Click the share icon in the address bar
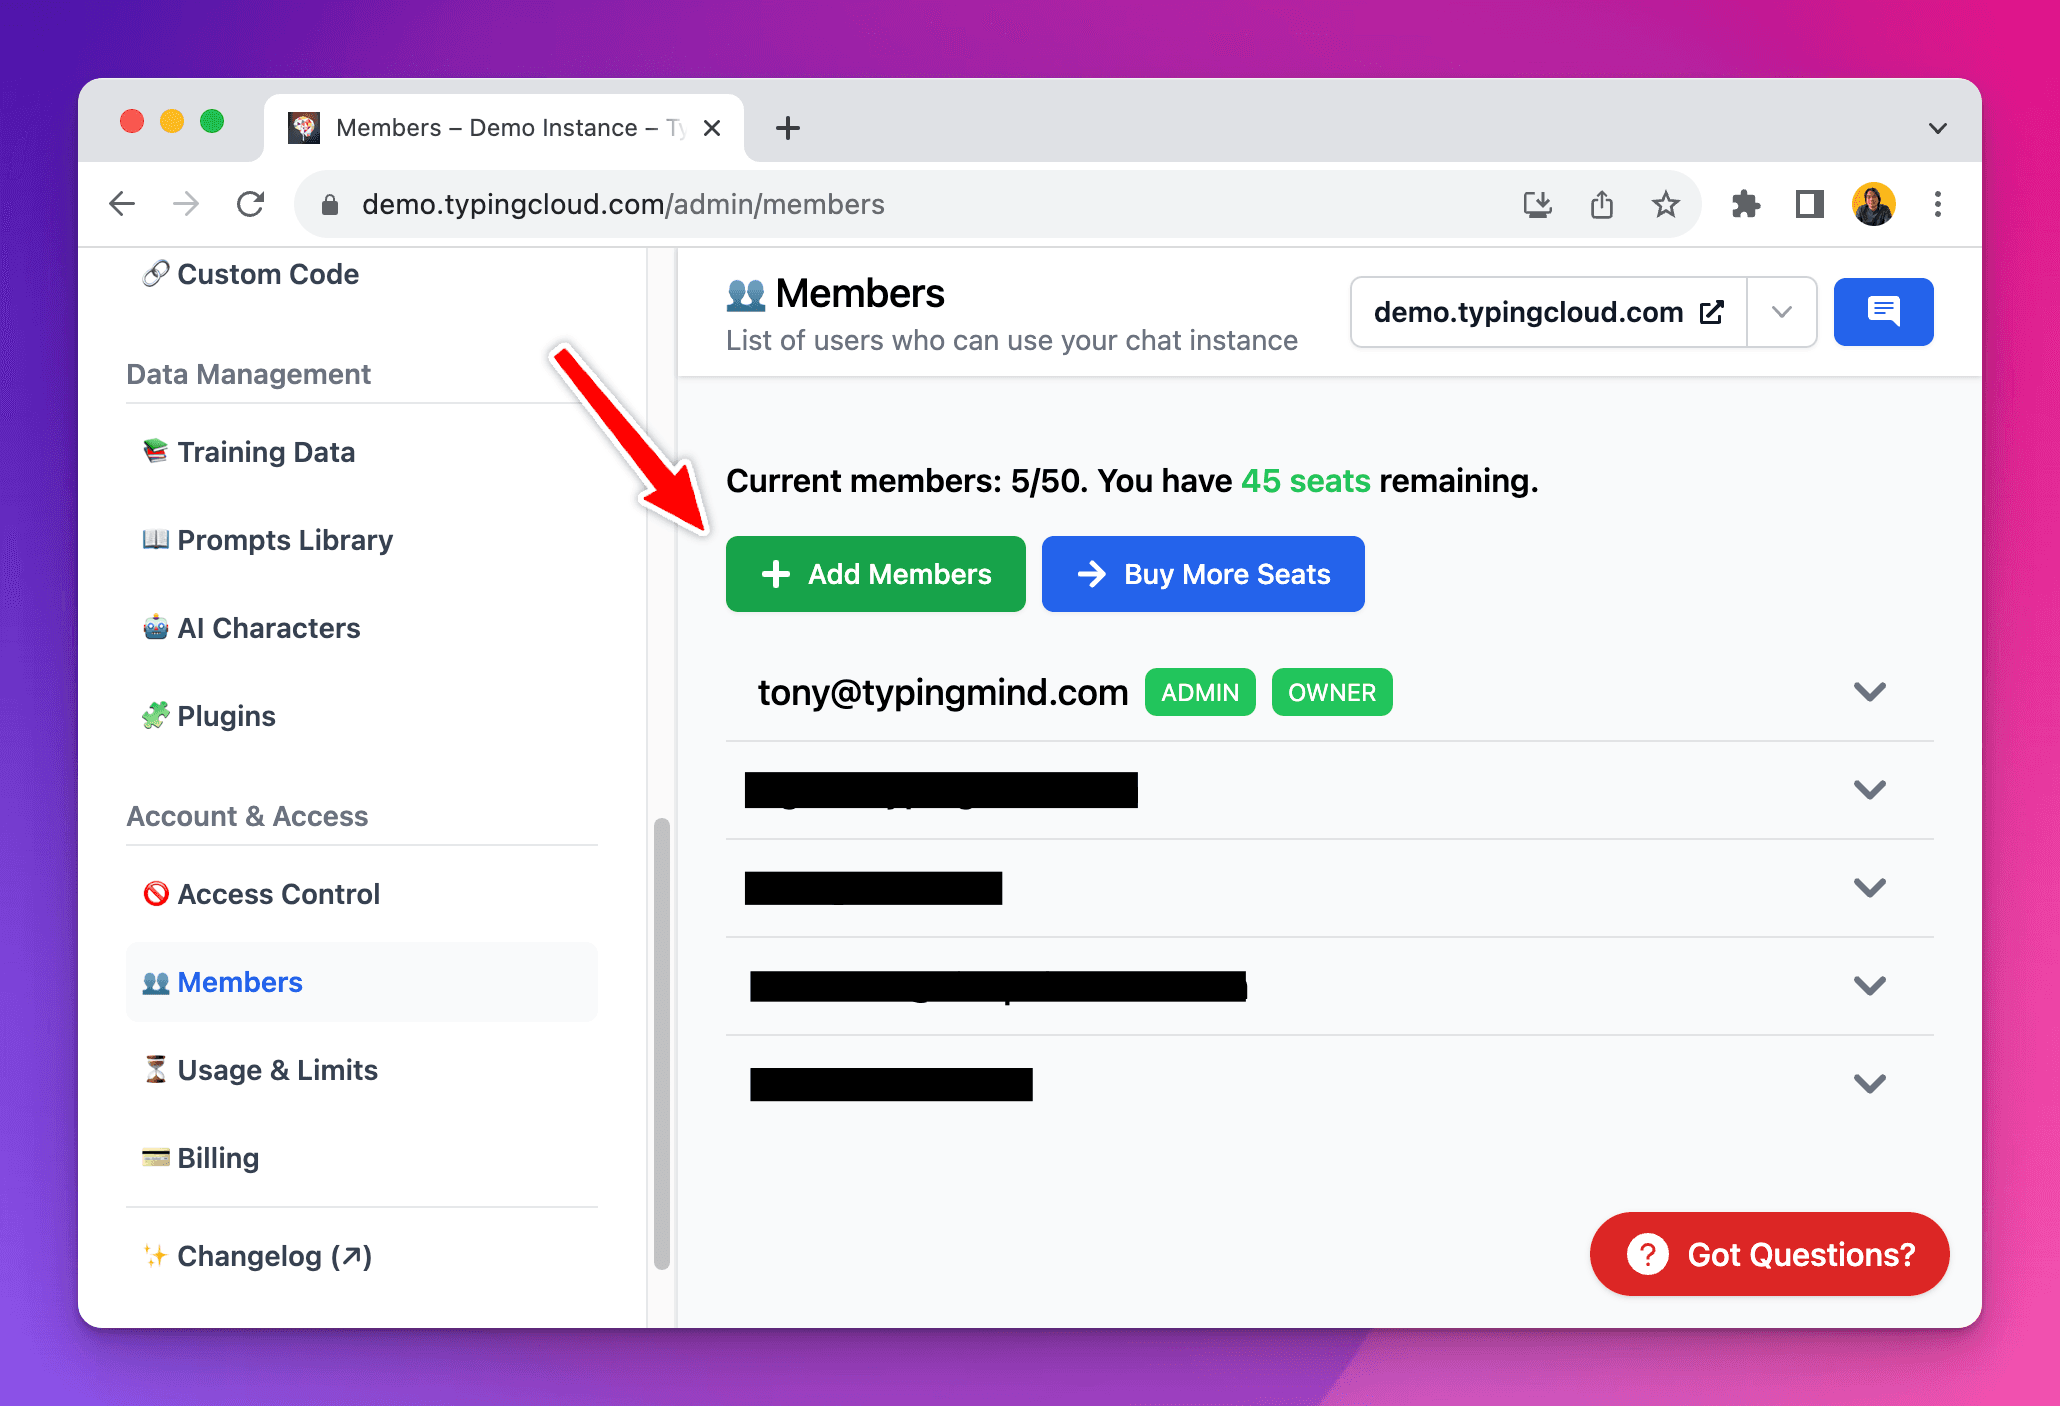Screen dimensions: 2060x1406 1601,204
